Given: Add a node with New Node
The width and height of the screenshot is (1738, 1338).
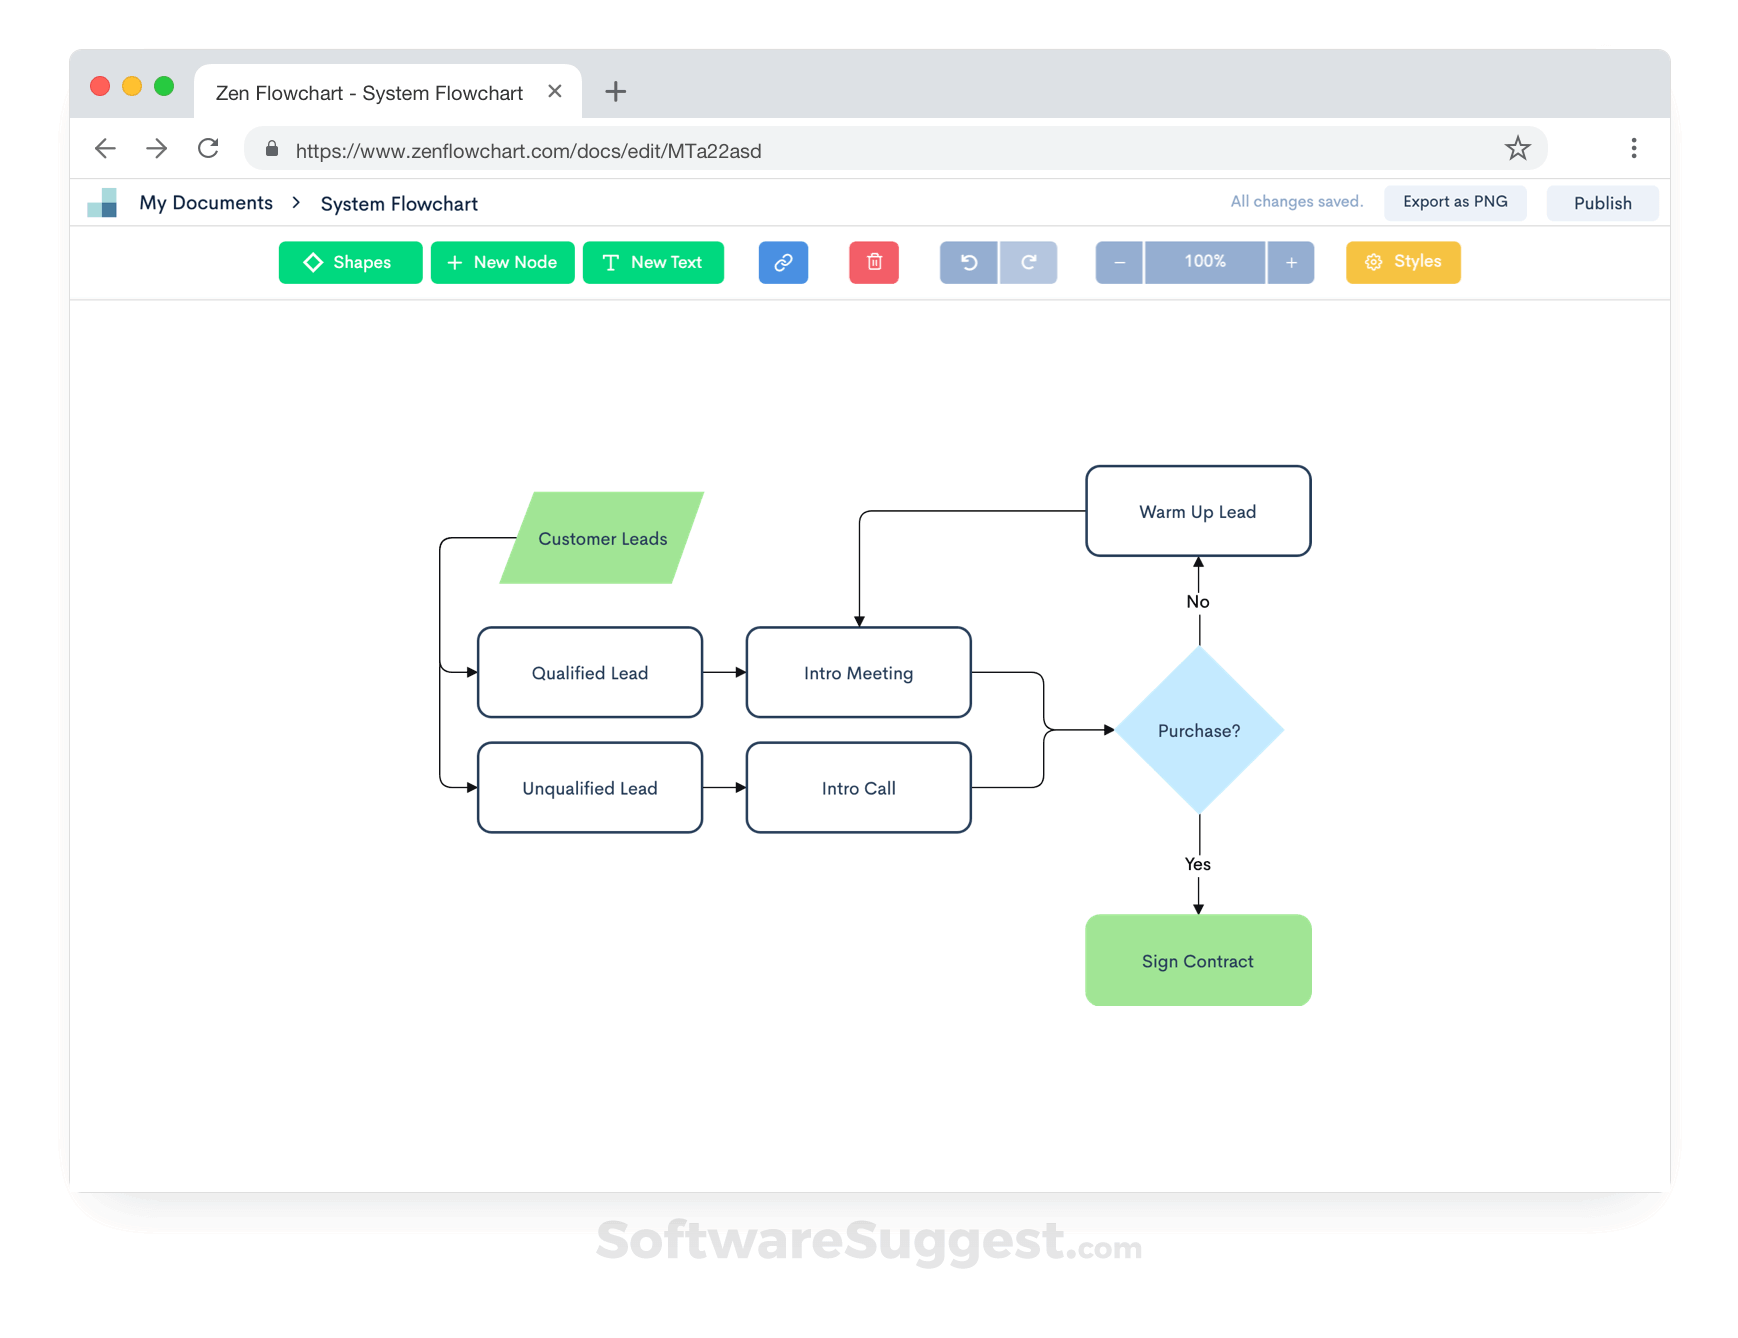Looking at the screenshot, I should (502, 262).
